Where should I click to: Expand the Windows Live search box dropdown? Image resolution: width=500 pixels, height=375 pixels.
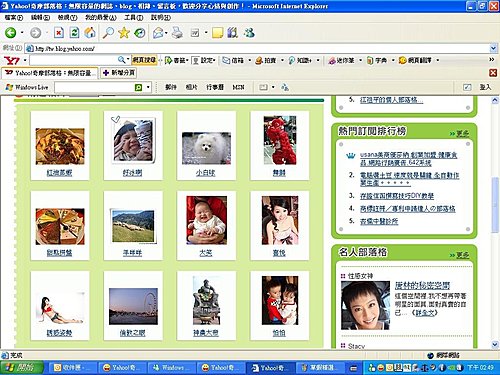[148, 87]
